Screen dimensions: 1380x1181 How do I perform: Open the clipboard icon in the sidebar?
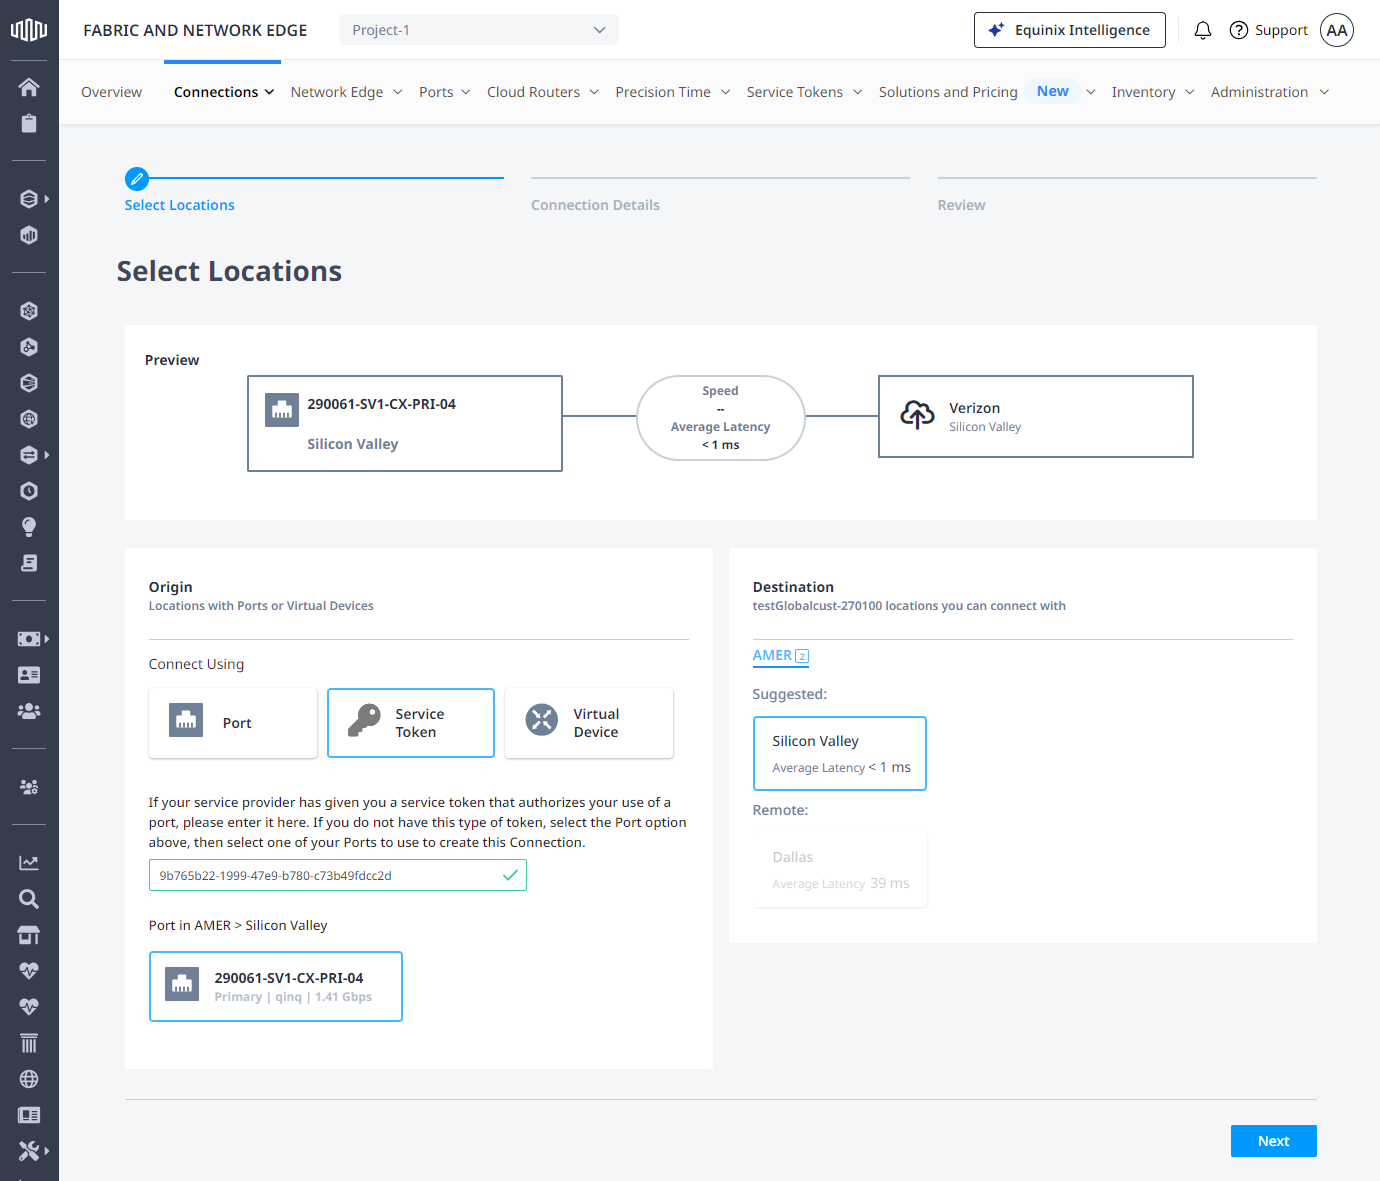coord(29,123)
